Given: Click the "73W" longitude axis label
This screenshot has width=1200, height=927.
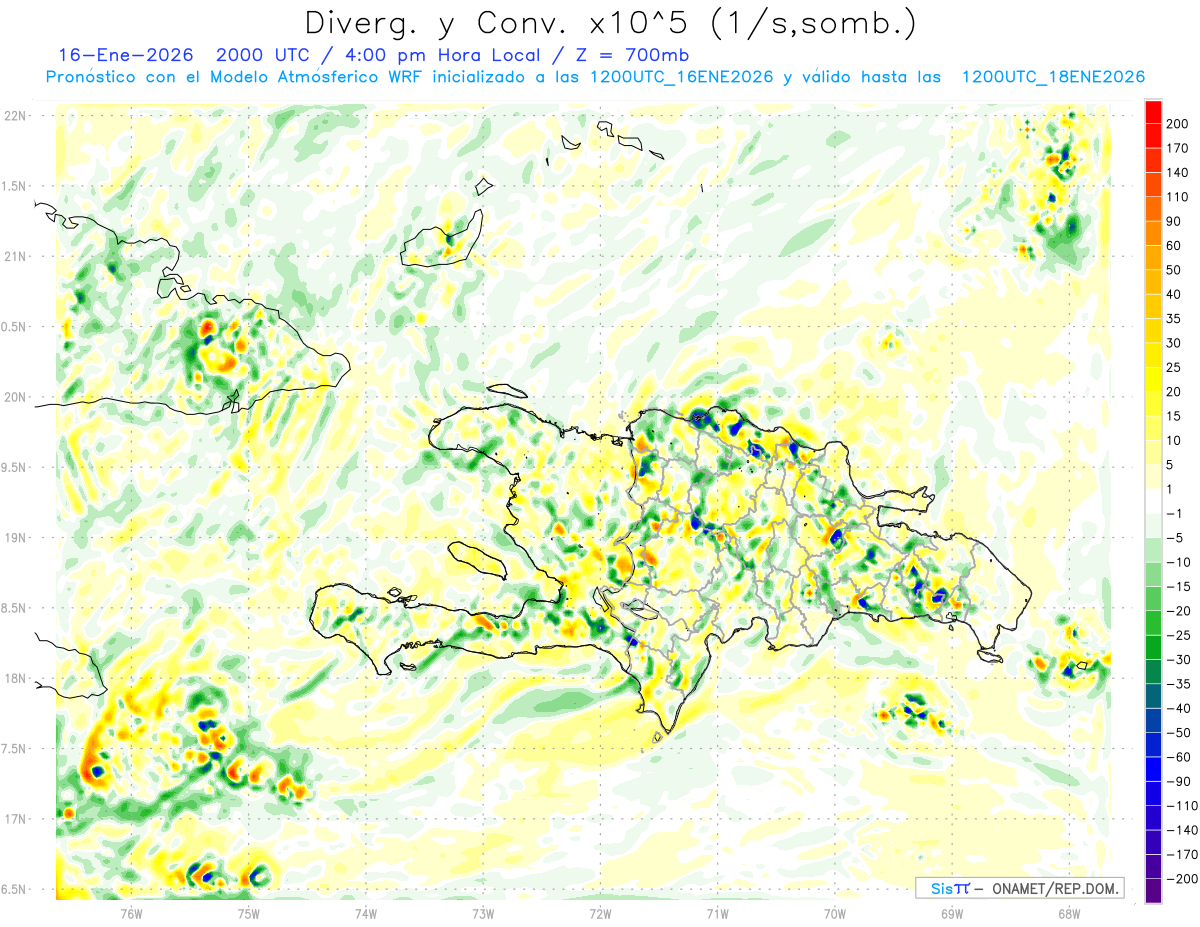Looking at the screenshot, I should (x=483, y=913).
